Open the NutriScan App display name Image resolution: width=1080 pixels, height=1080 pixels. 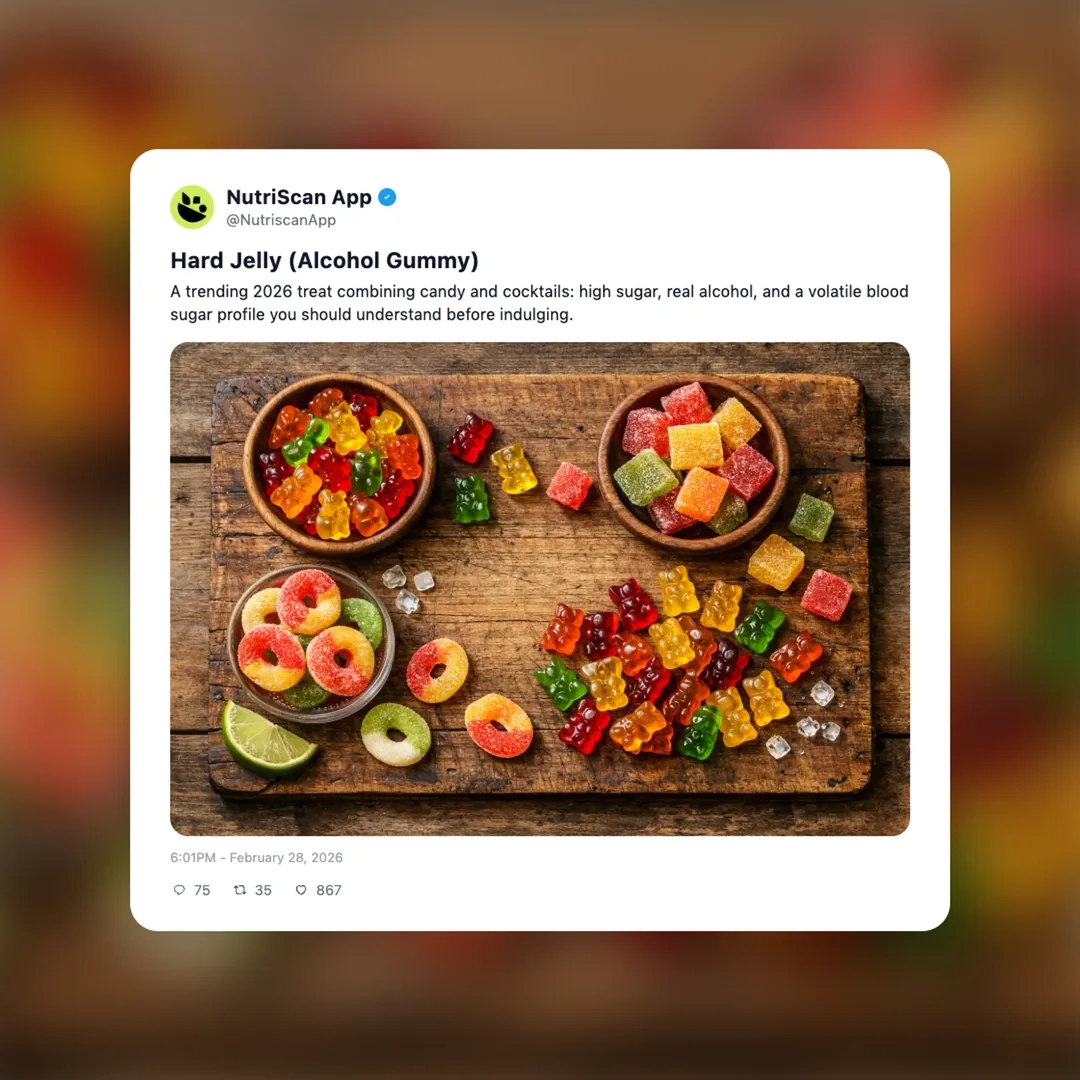click(x=299, y=197)
